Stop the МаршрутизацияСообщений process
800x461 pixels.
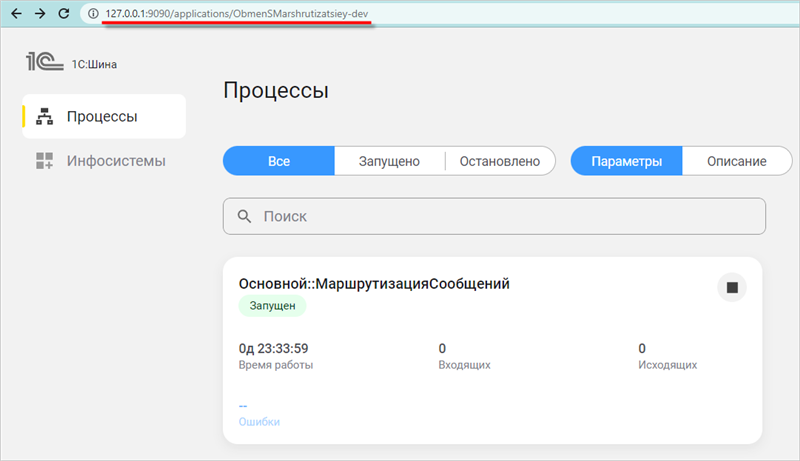click(x=732, y=288)
